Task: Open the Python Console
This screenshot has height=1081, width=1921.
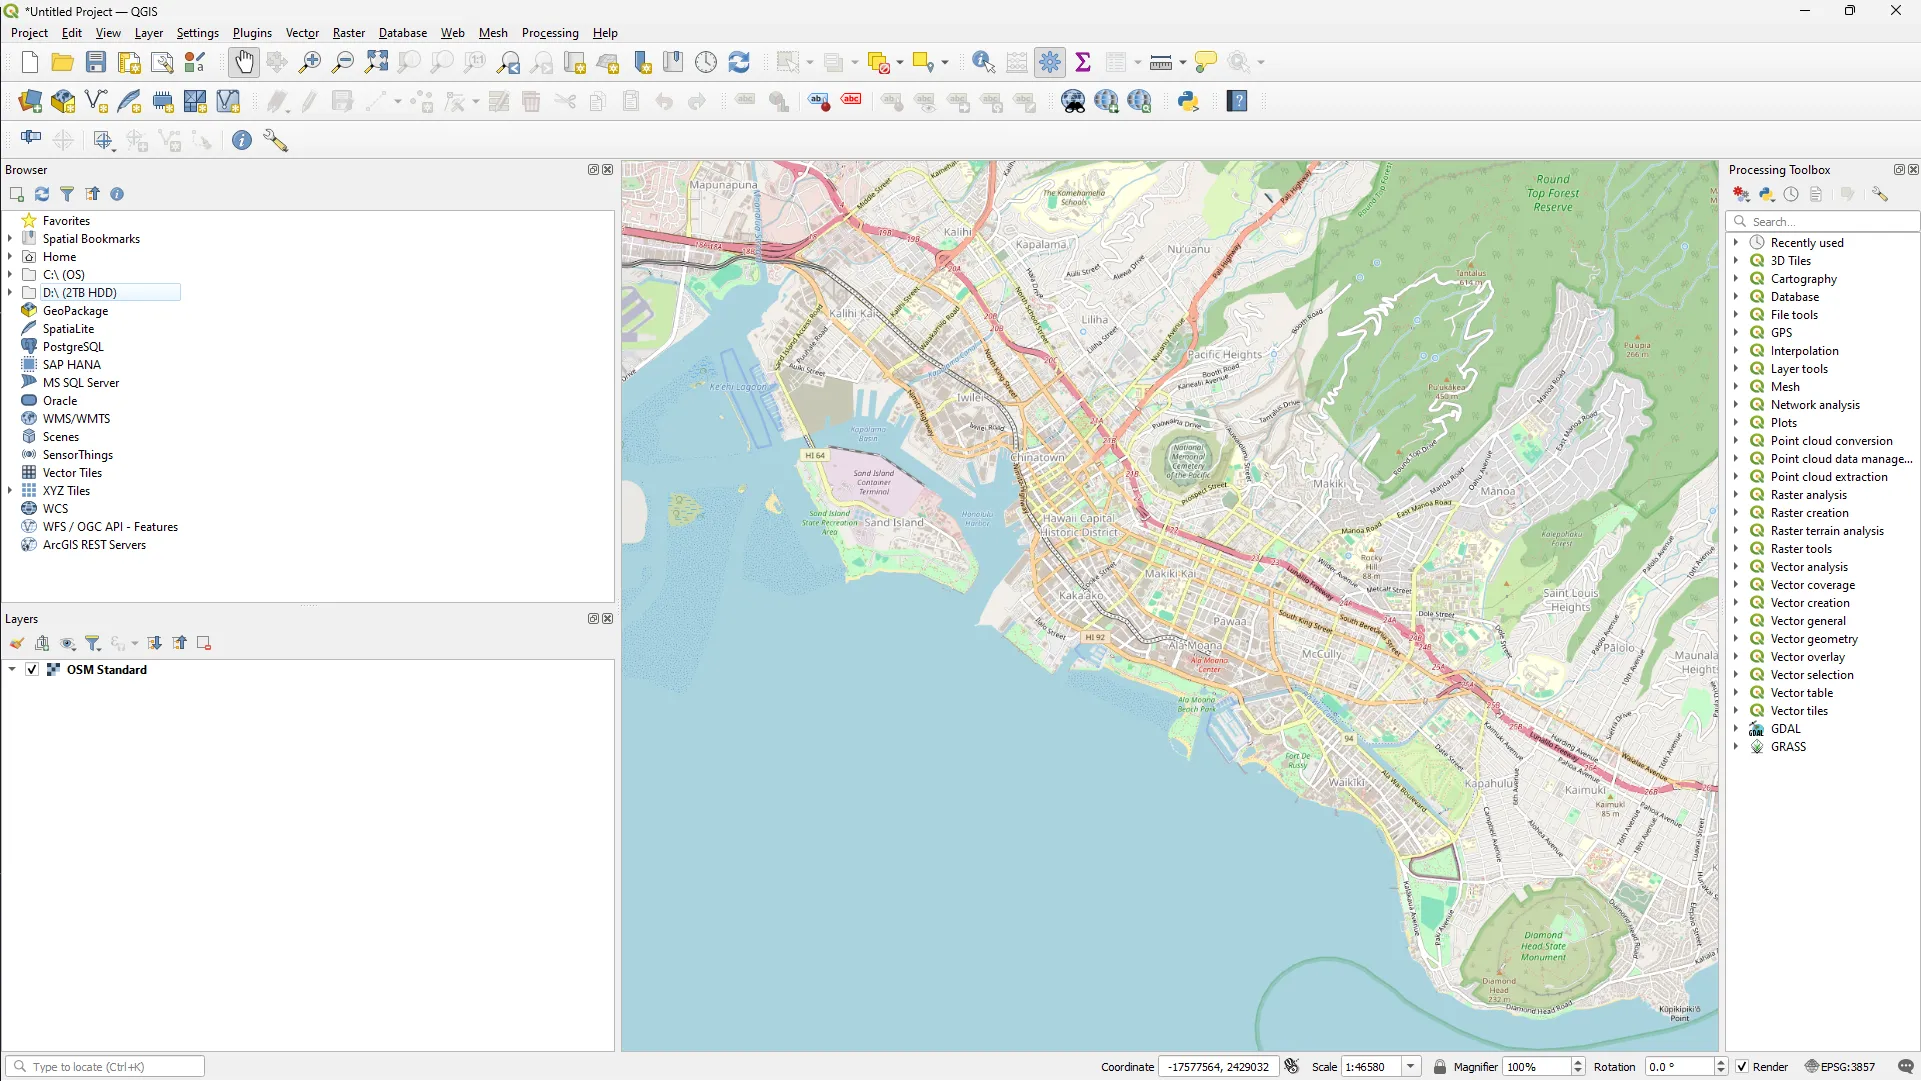Action: tap(1188, 101)
